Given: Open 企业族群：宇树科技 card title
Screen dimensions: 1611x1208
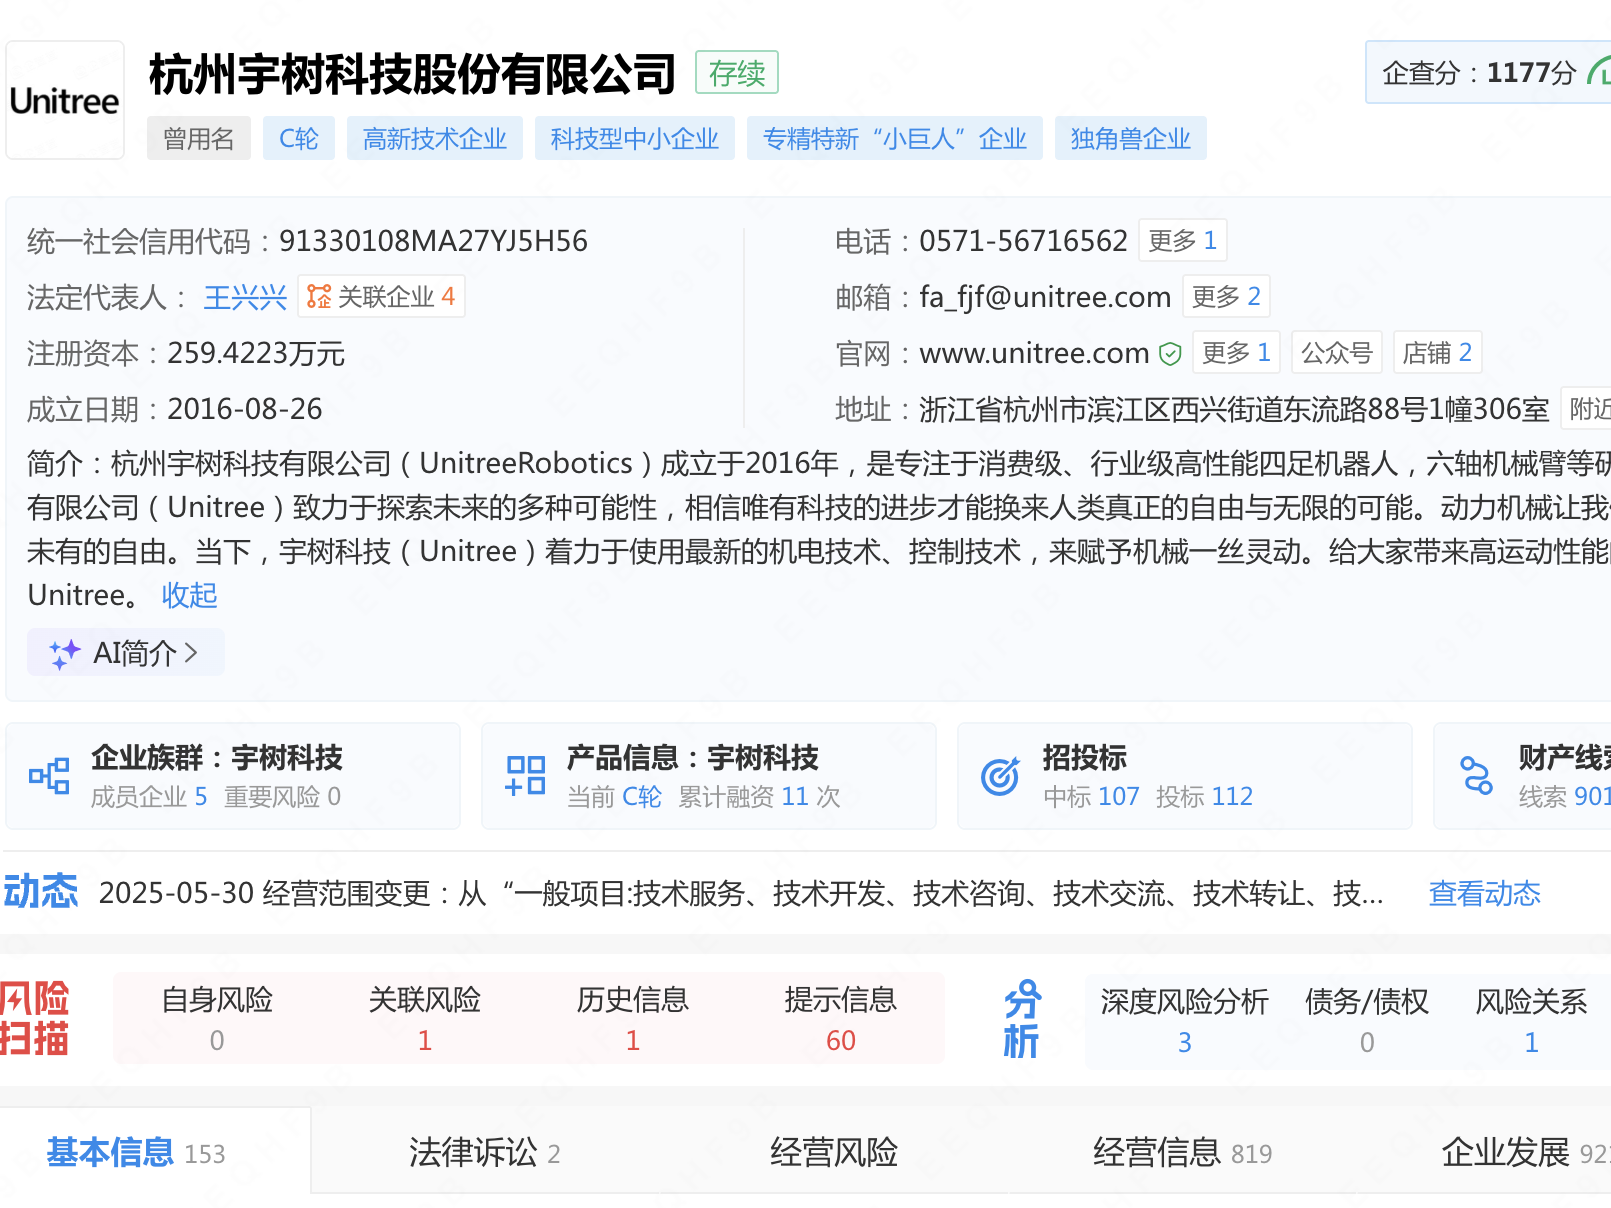Looking at the screenshot, I should (x=217, y=758).
